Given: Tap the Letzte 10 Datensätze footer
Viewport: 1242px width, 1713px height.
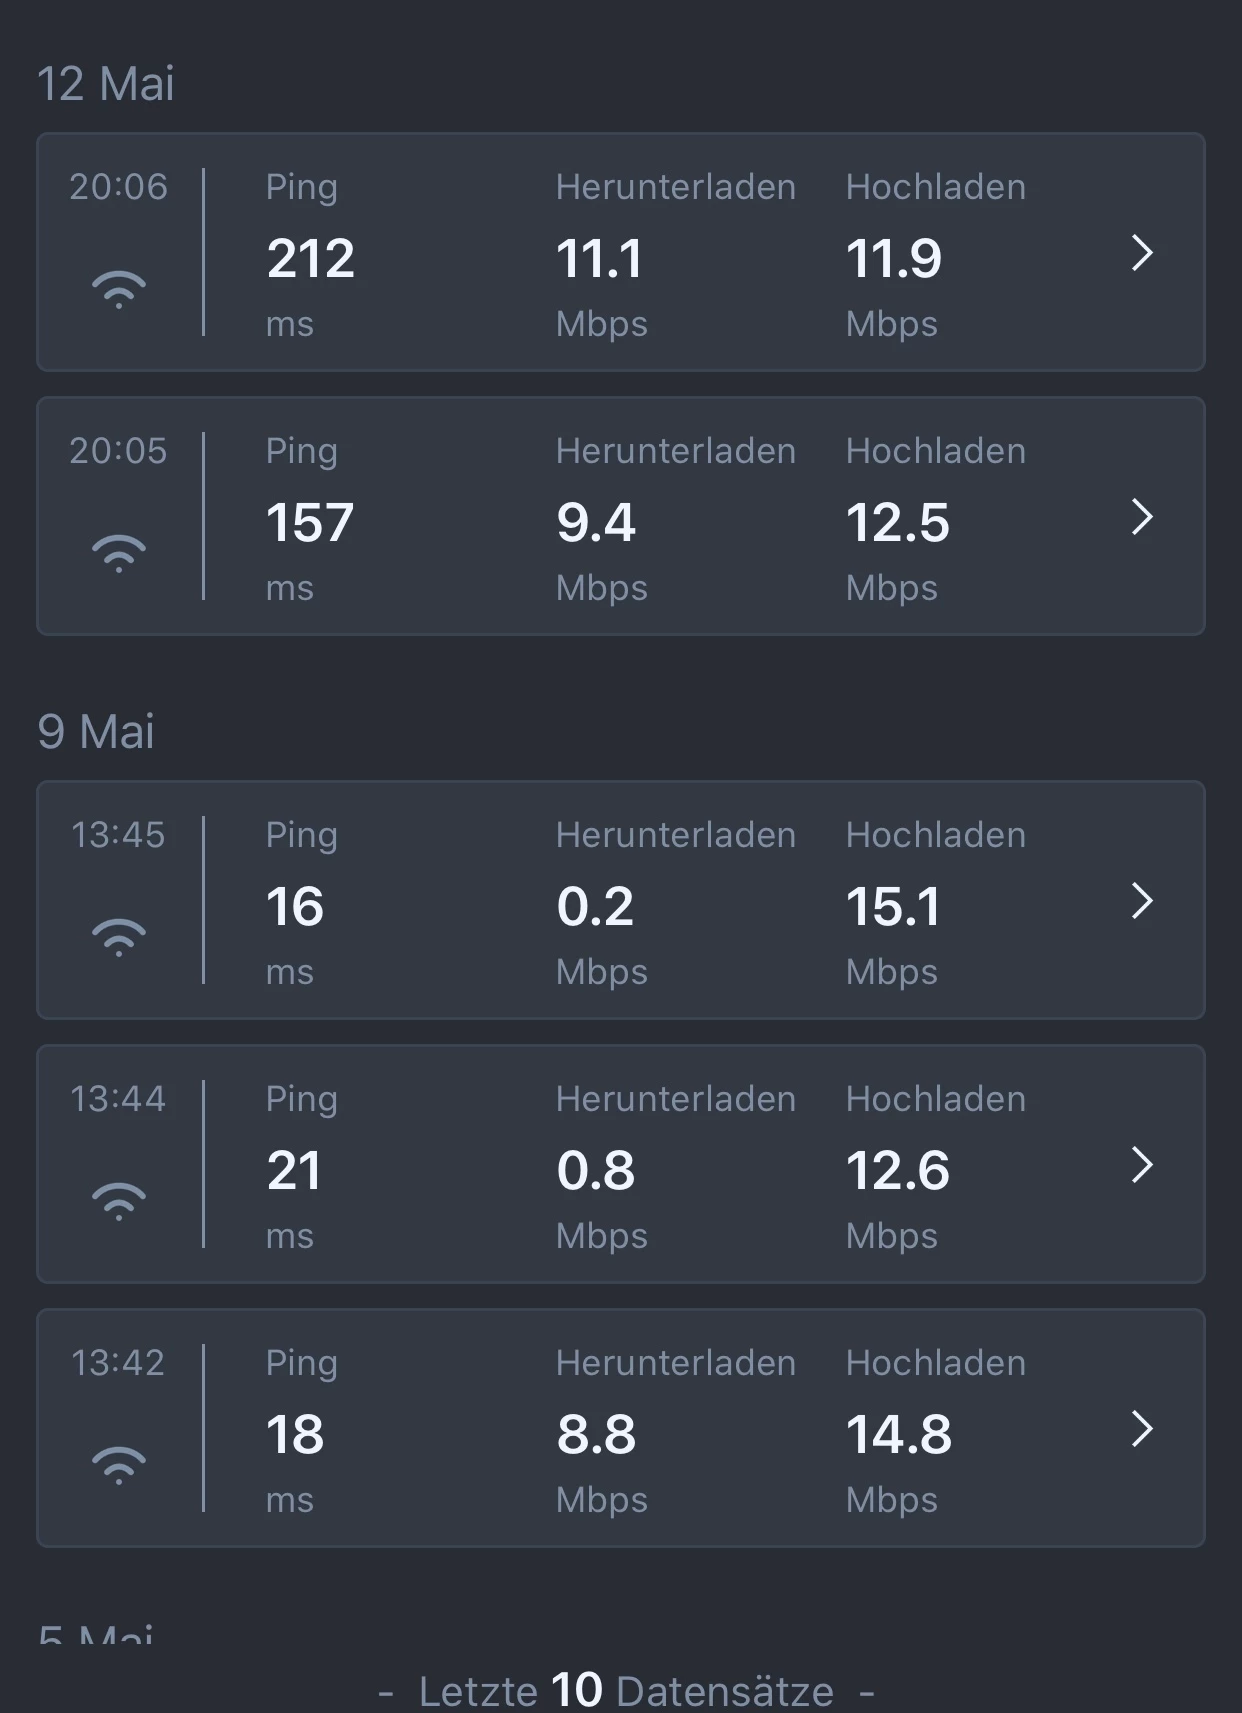Looking at the screenshot, I should (626, 1691).
